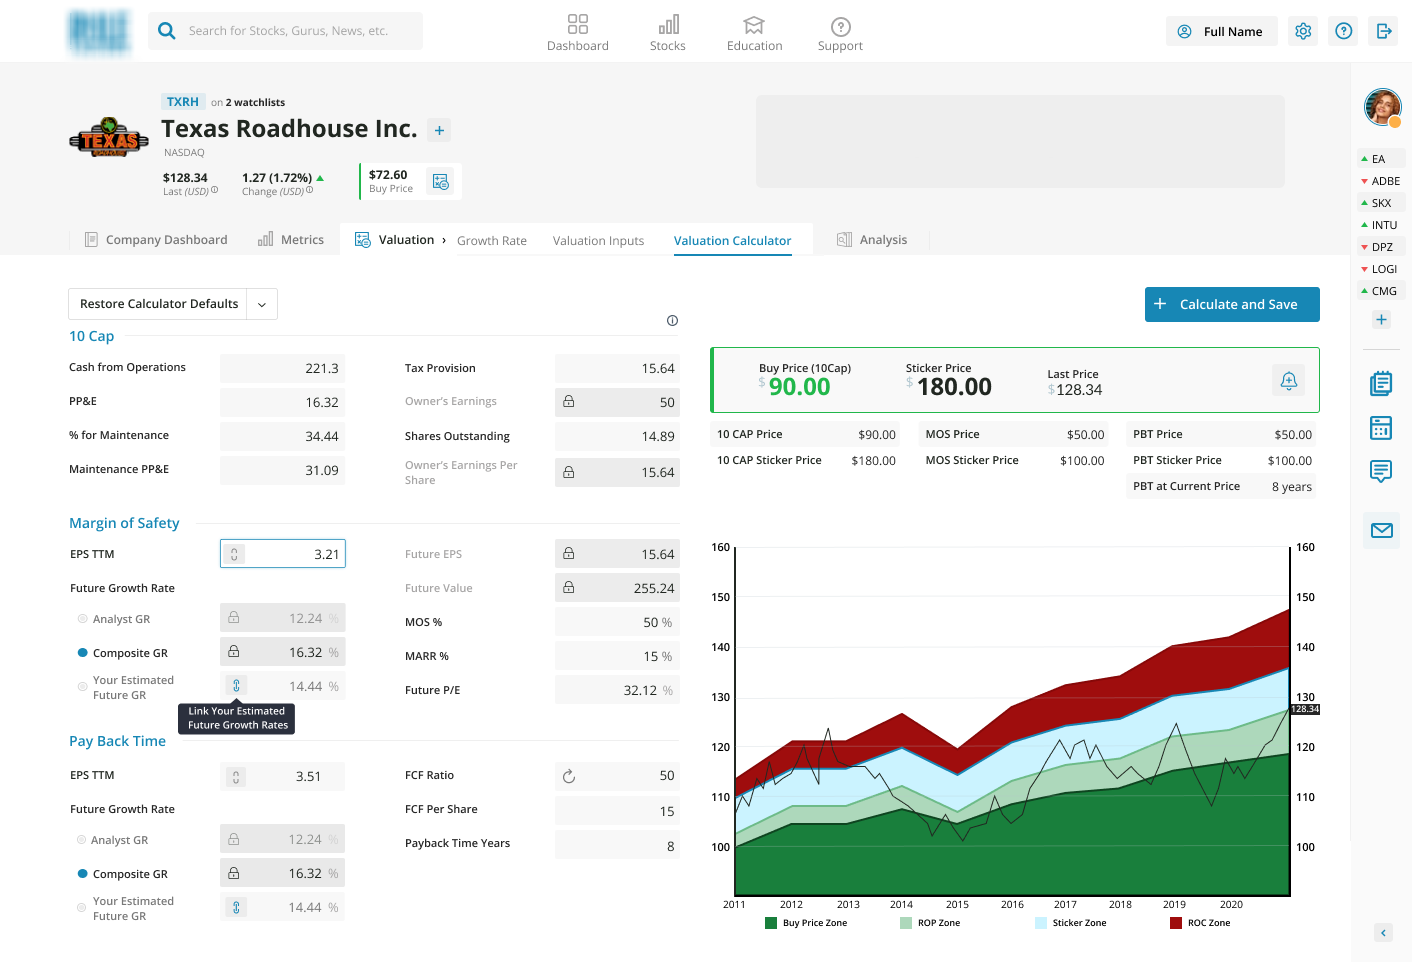
Task: Switch to Analysis tab
Action: [x=872, y=240]
